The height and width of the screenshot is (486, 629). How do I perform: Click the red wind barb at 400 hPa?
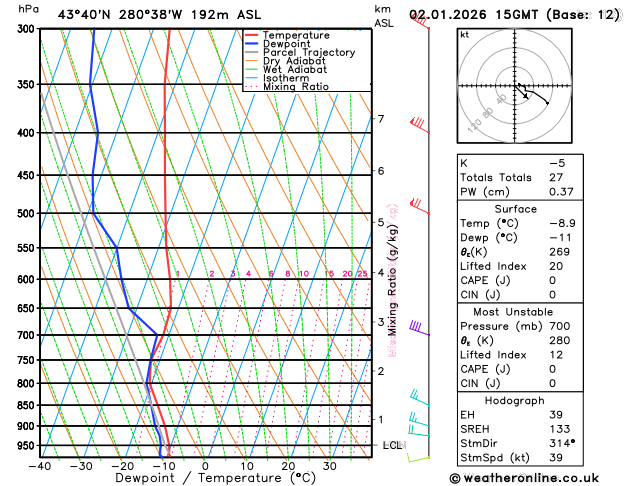[420, 125]
